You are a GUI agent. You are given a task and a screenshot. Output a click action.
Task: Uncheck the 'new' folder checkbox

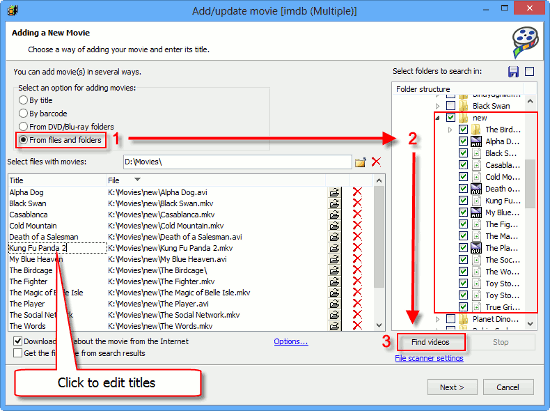click(x=450, y=117)
